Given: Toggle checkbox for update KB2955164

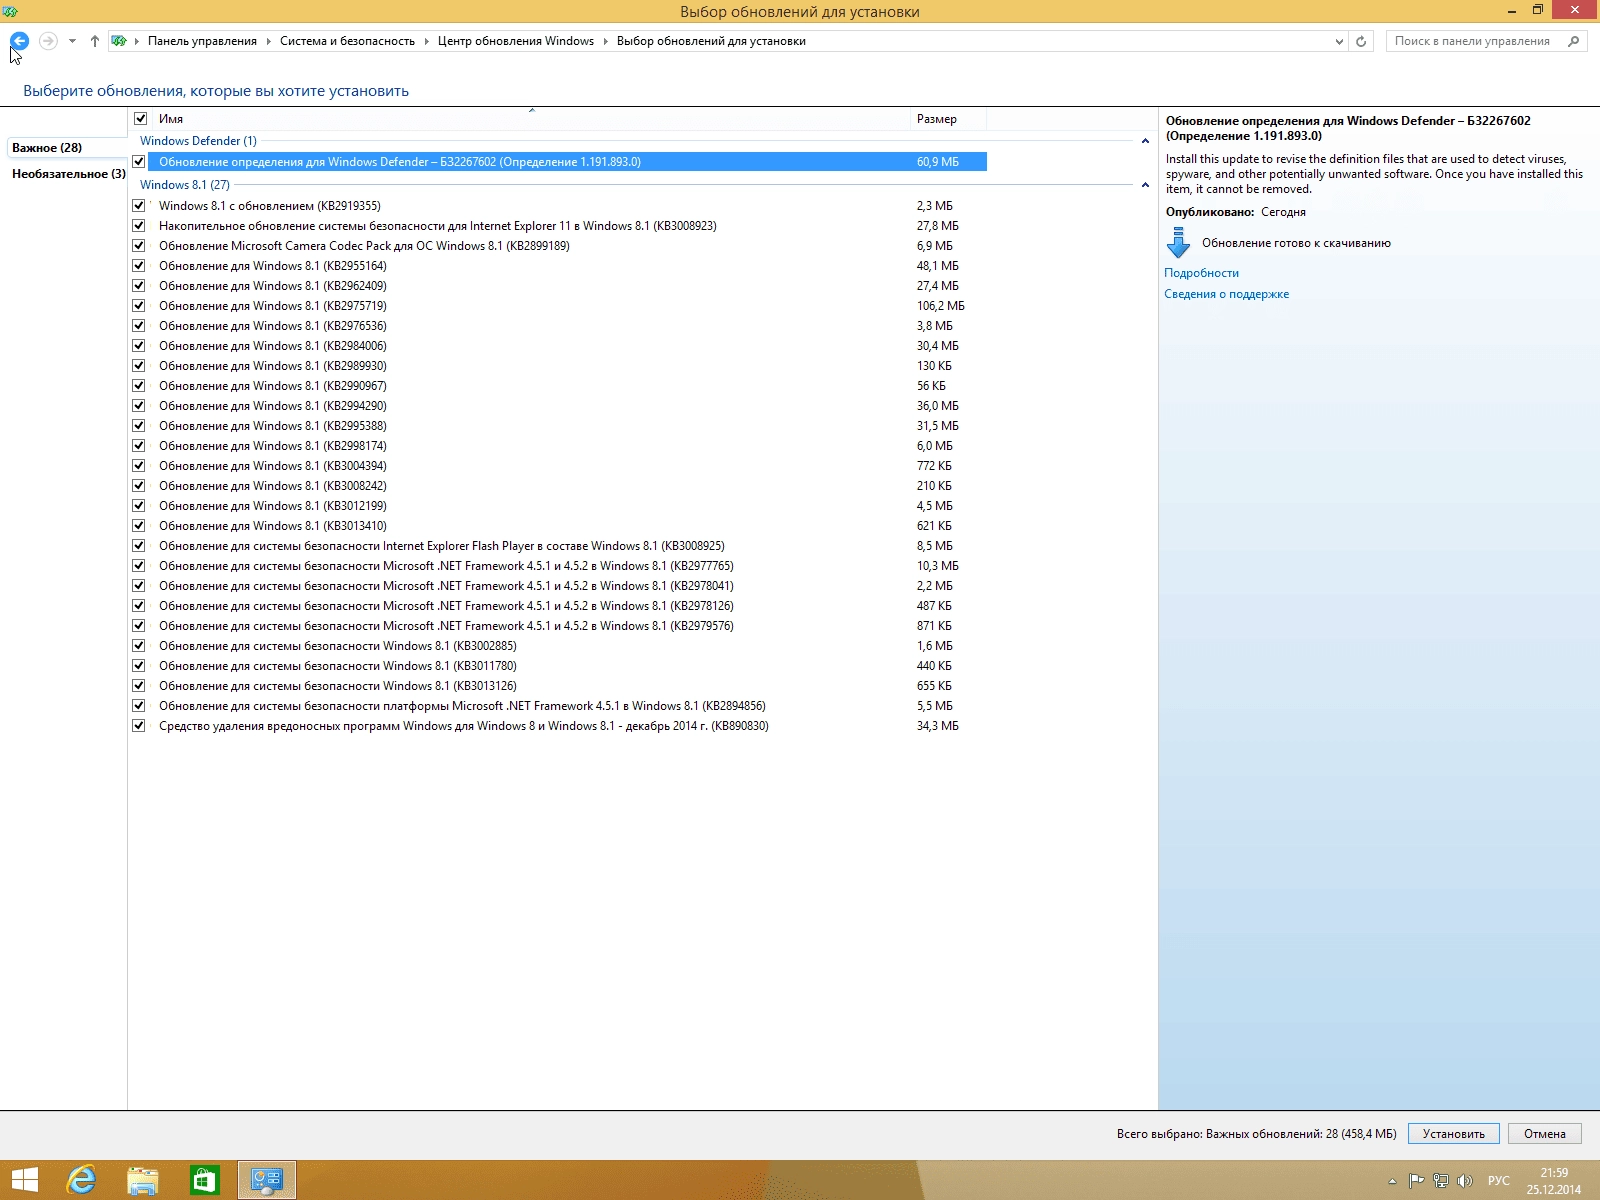Looking at the screenshot, I should pos(139,265).
